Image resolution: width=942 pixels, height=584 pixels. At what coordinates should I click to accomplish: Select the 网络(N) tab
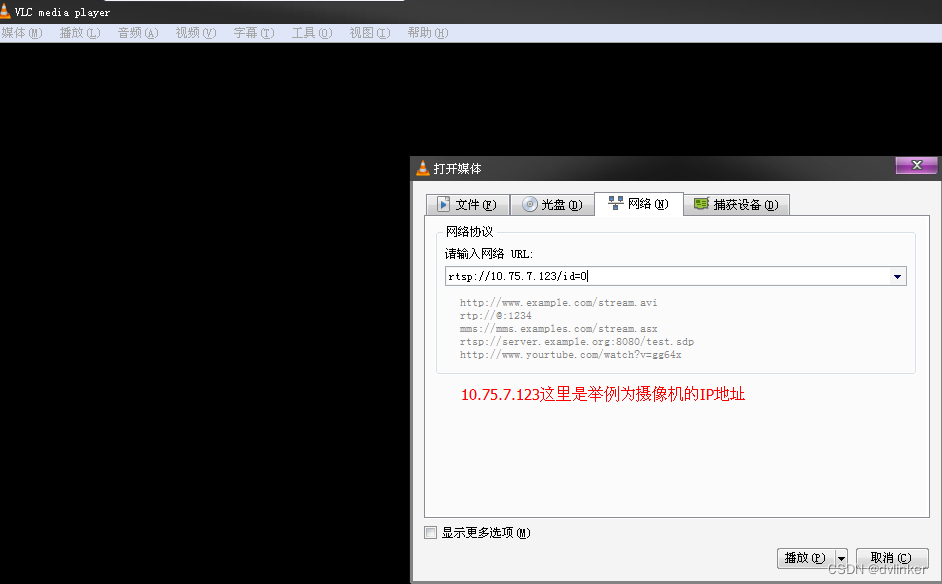click(639, 204)
